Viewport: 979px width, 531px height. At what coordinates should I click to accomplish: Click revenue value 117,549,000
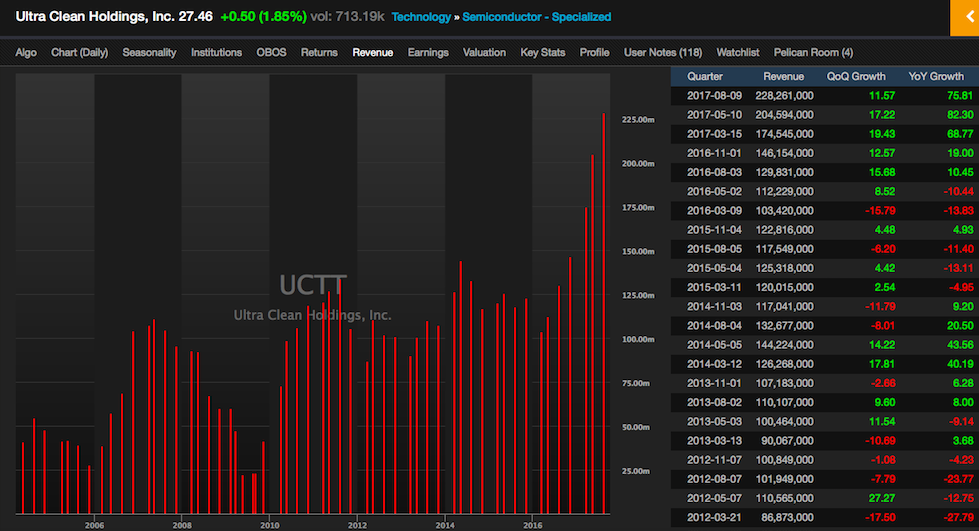point(784,249)
